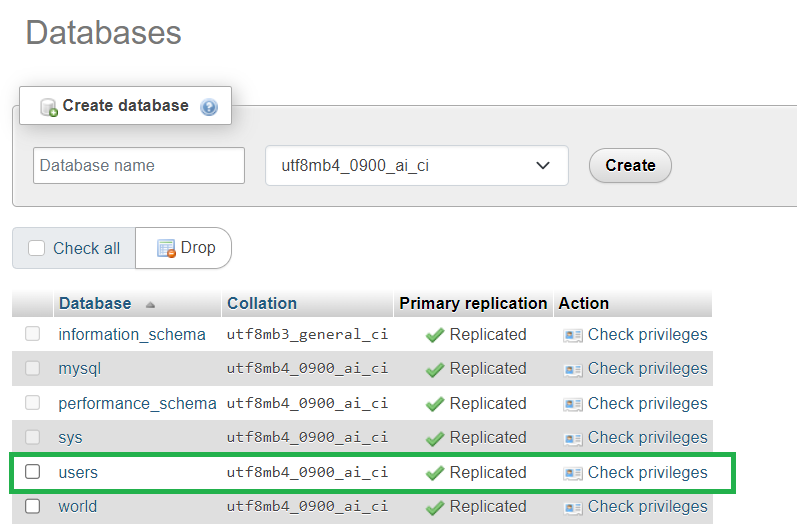Viewport: 797px width, 530px height.
Task: Click Check privileges icon for users row
Action: point(573,473)
